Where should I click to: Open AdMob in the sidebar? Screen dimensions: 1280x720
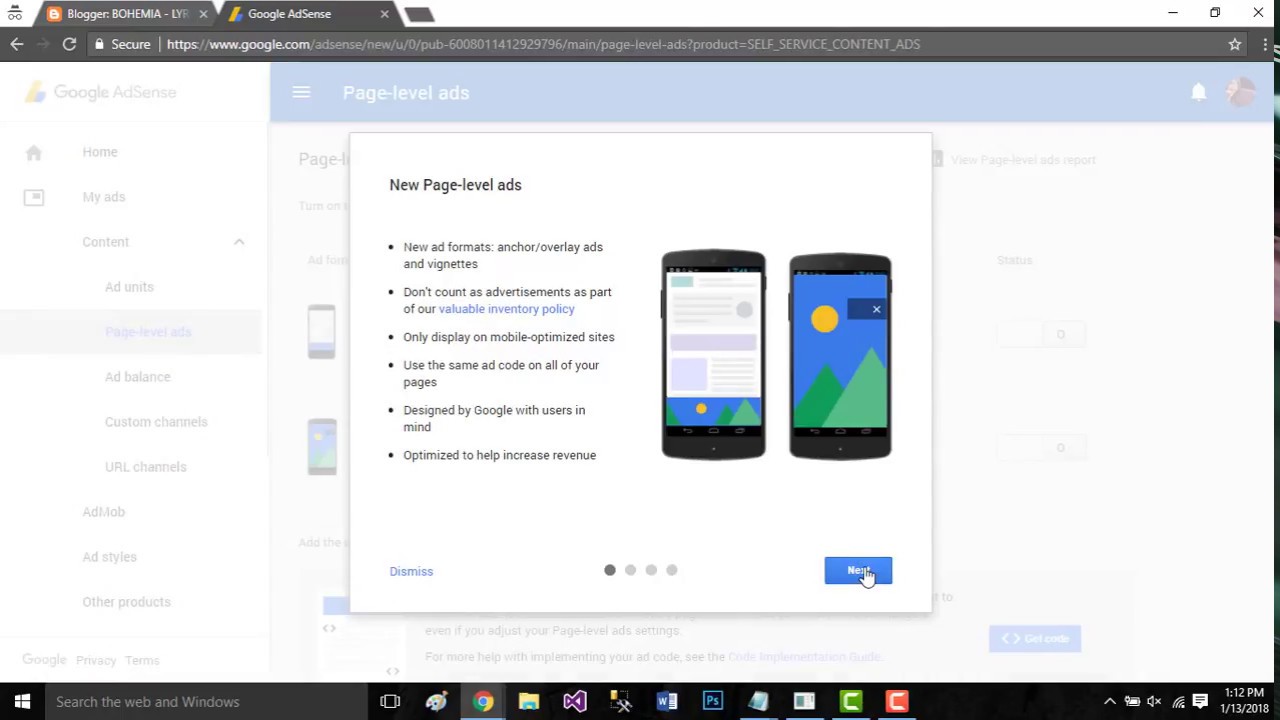(x=104, y=512)
